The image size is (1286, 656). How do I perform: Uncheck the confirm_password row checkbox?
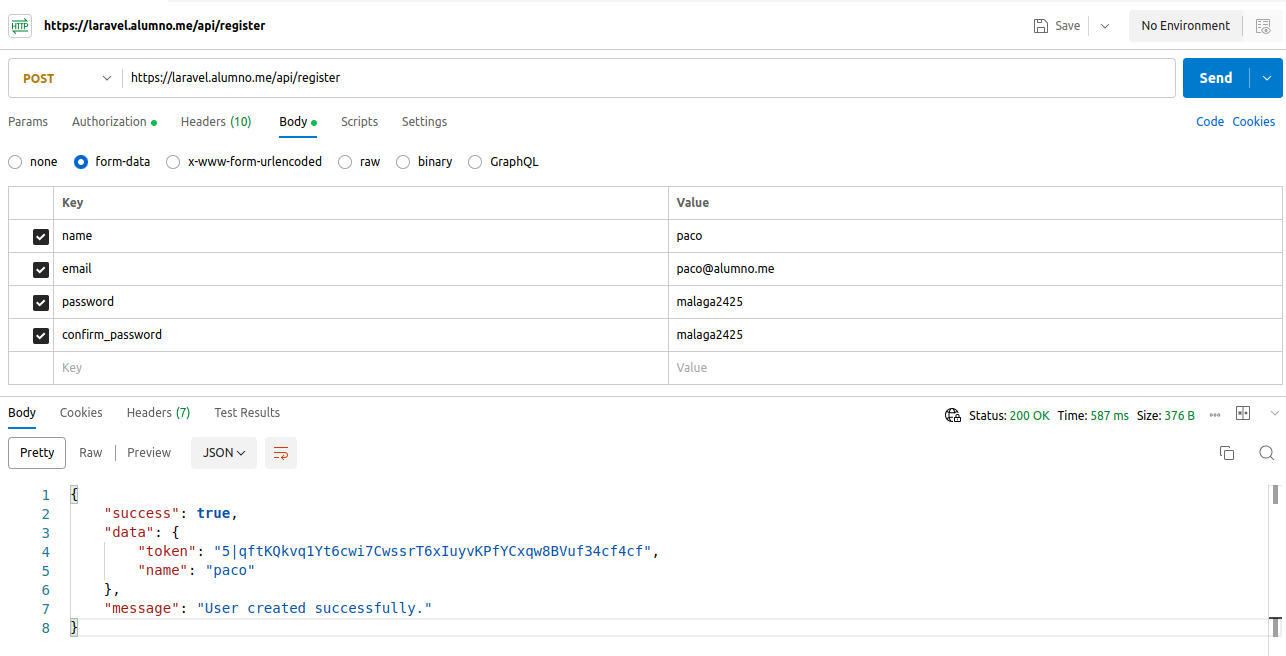point(41,336)
